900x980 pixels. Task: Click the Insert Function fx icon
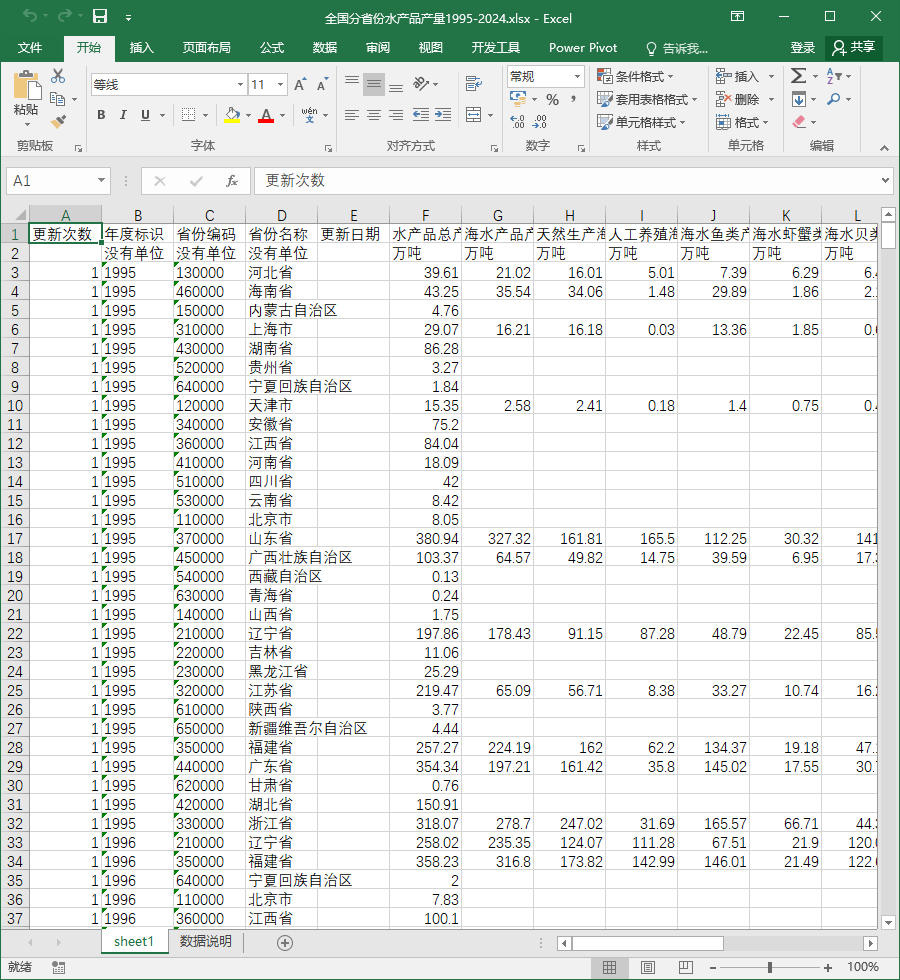click(x=232, y=181)
